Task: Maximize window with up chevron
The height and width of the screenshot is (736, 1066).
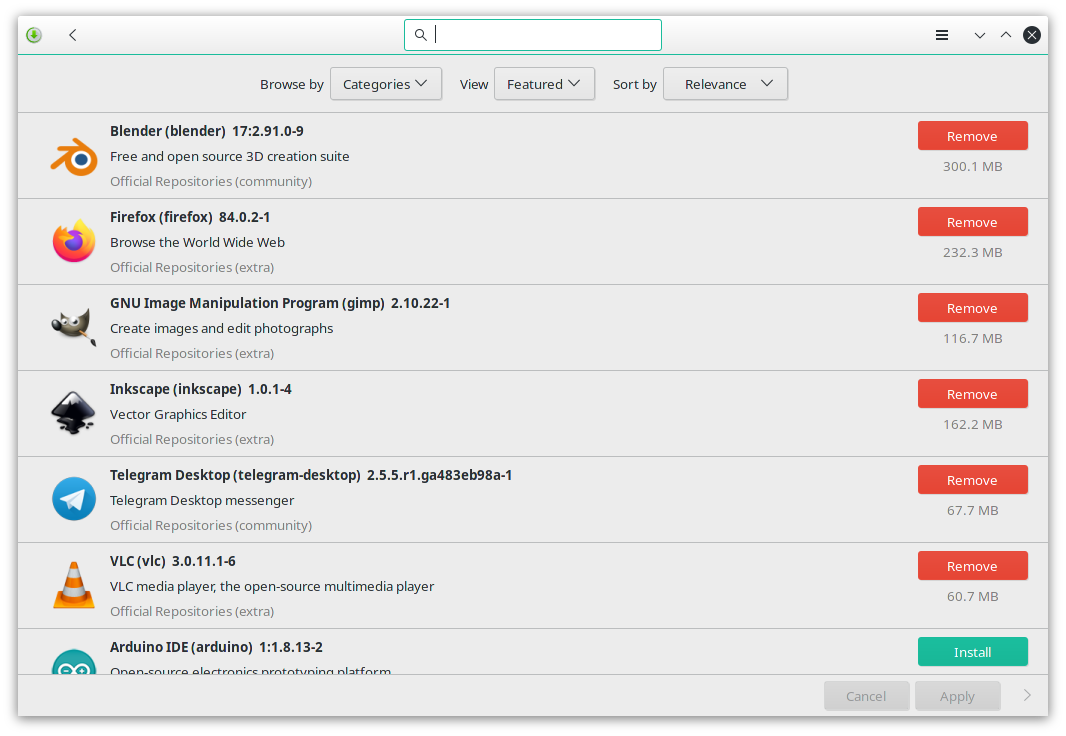Action: pyautogui.click(x=1005, y=35)
